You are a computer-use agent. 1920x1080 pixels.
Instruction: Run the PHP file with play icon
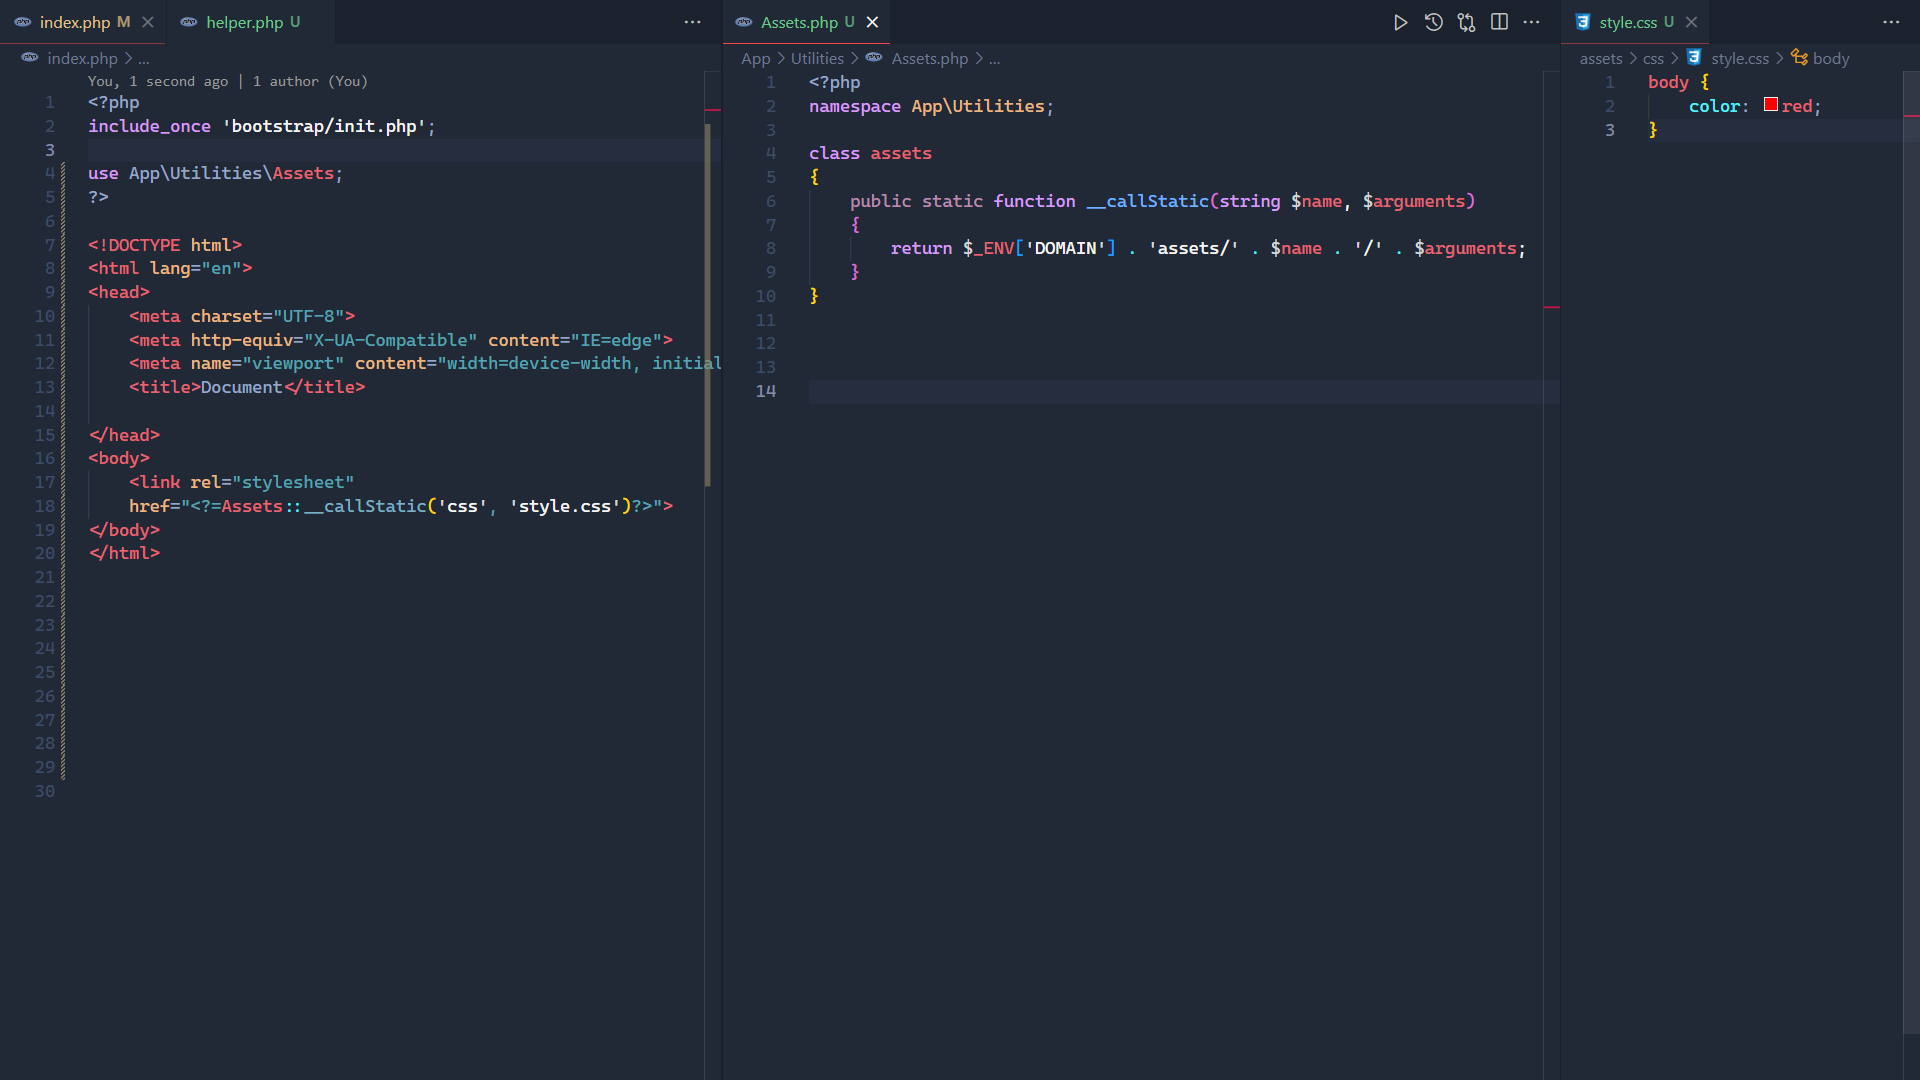tap(1400, 22)
